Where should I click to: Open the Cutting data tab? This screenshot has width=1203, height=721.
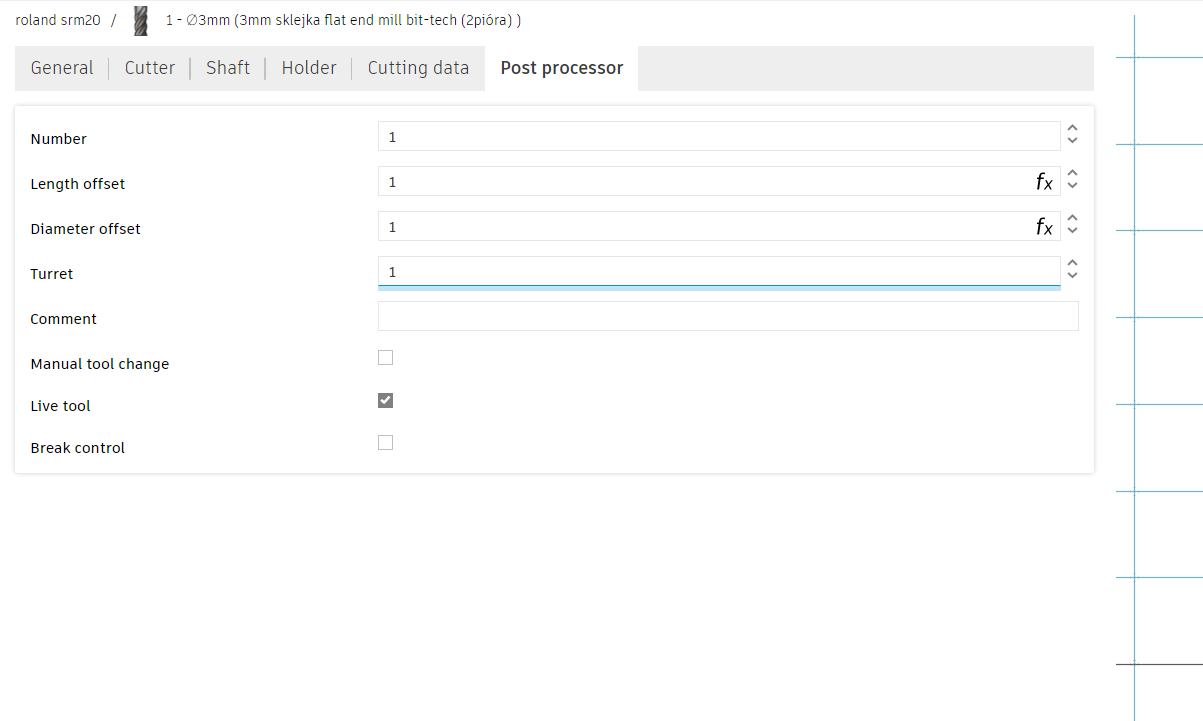click(418, 68)
